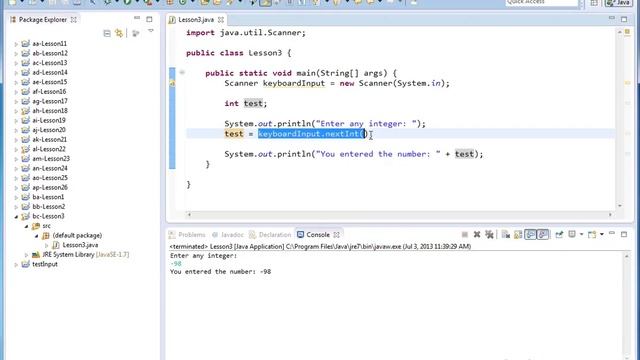Expand the ah-Lesson18 project
The height and width of the screenshot is (360, 640).
click(16, 111)
